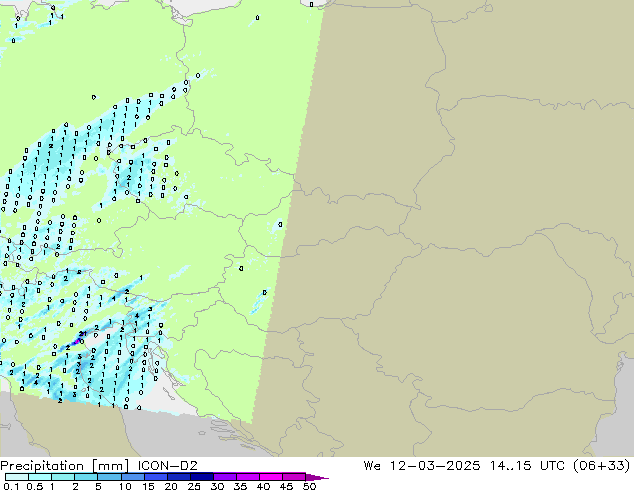
Task: Click the '14..15 UTC' time label
Action: 530,466
